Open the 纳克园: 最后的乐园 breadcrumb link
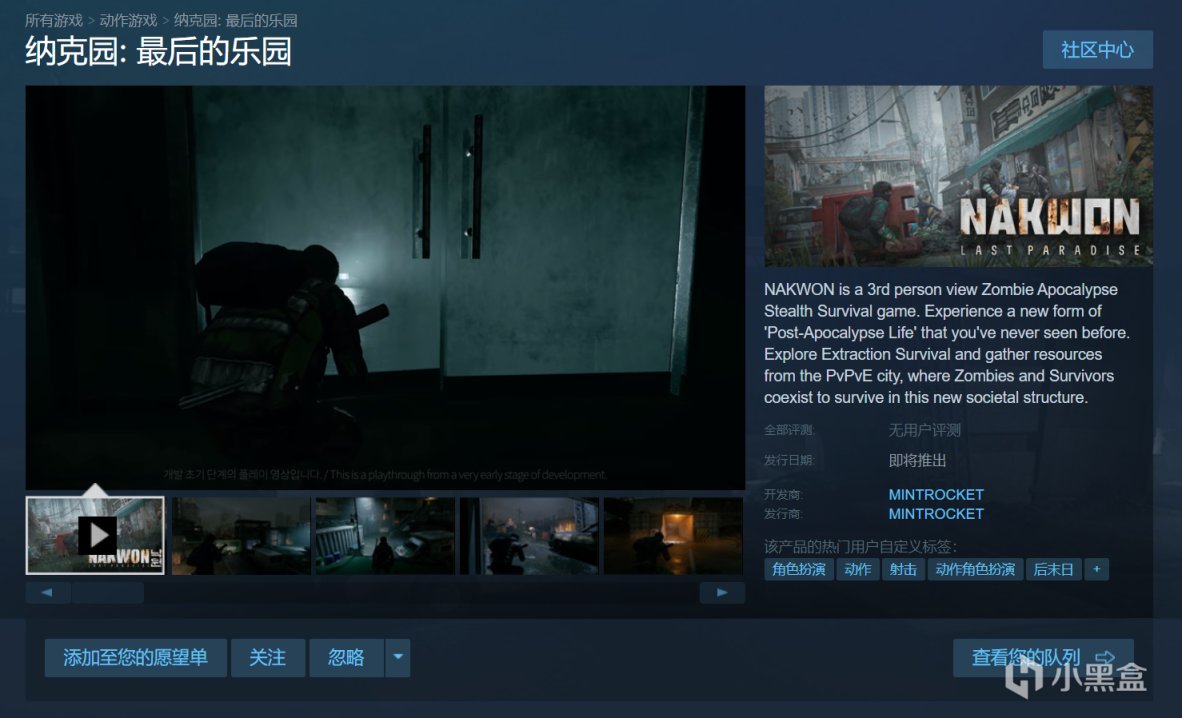The height and width of the screenshot is (718, 1182). click(235, 20)
